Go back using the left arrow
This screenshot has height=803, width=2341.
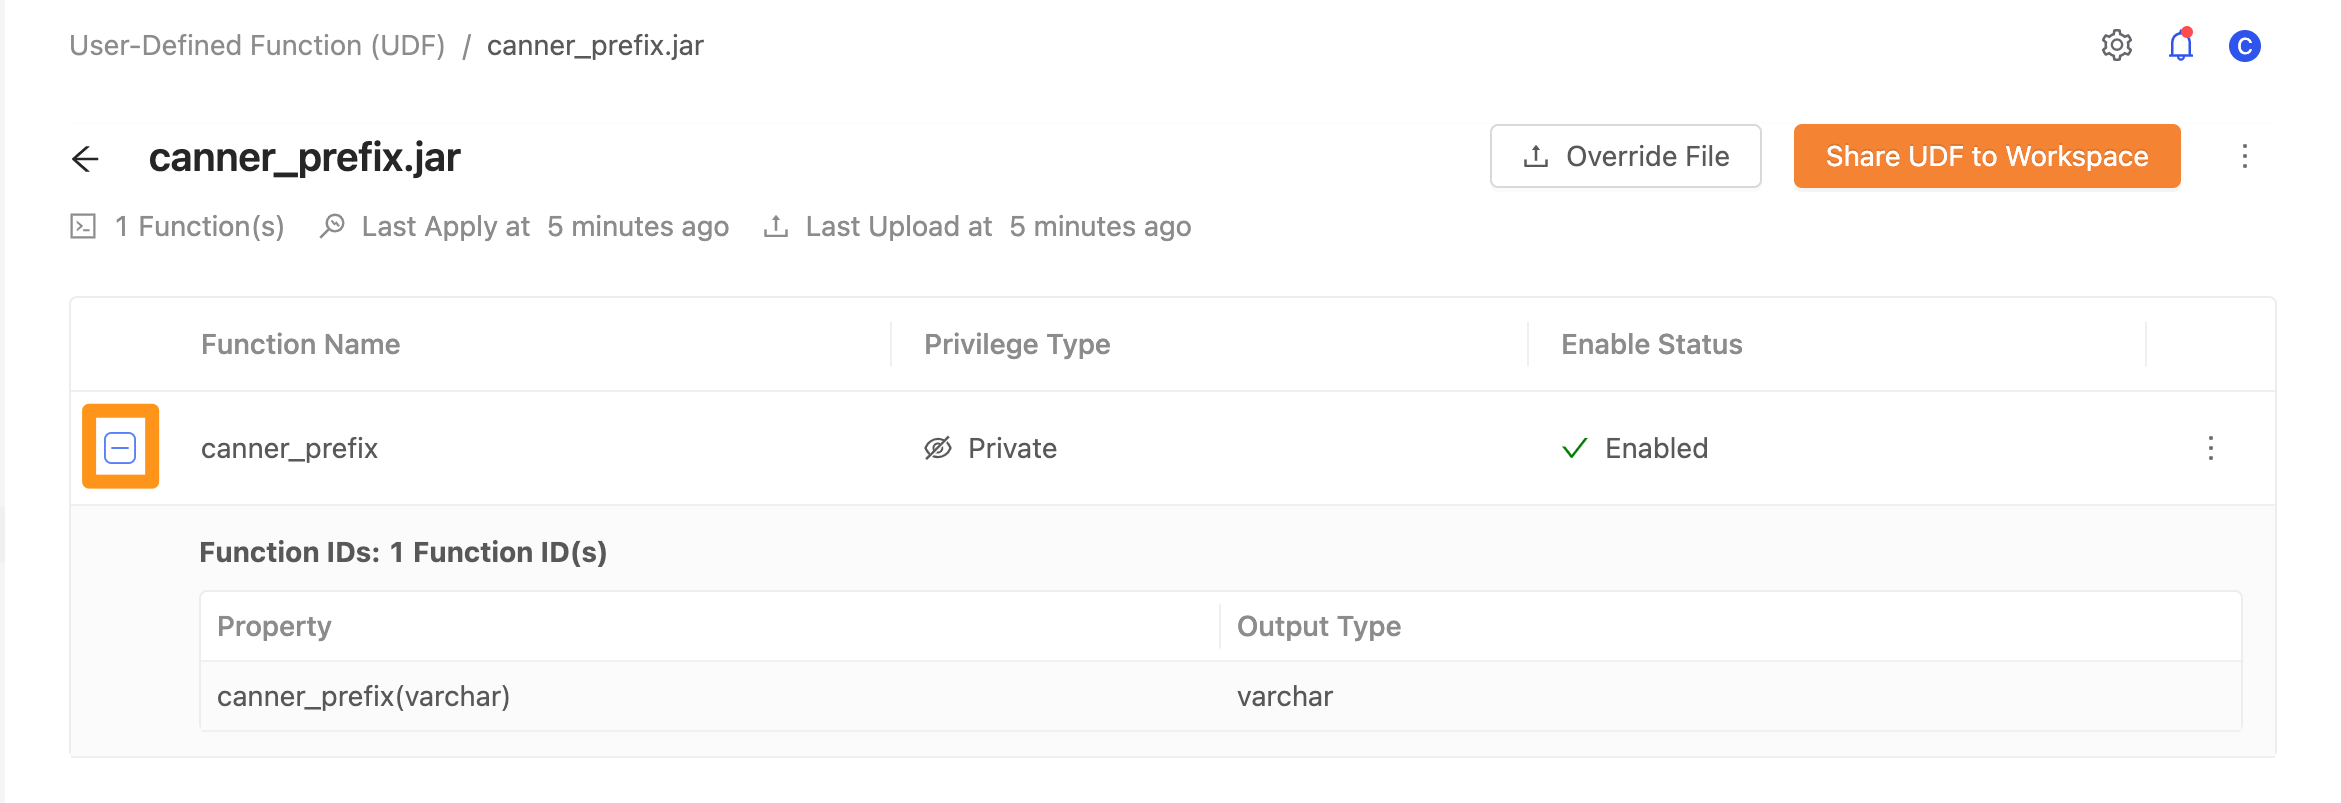click(86, 158)
